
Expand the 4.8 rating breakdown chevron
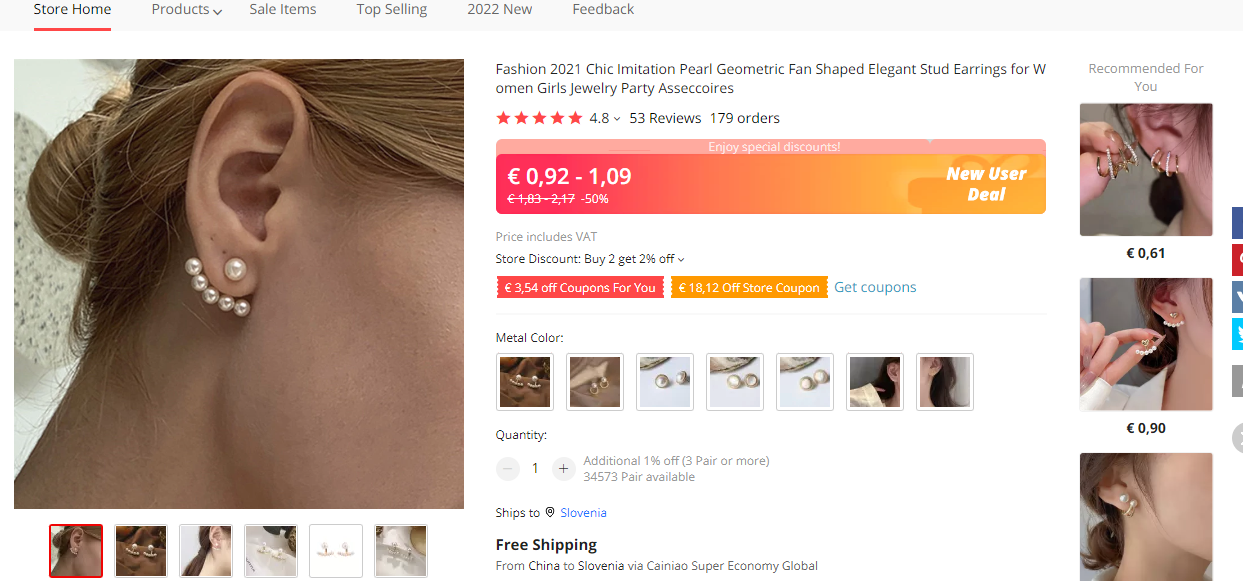tap(617, 119)
